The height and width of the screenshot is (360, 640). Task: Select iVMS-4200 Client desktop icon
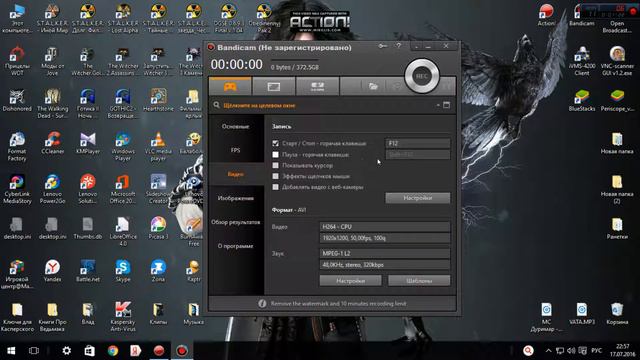(582, 61)
